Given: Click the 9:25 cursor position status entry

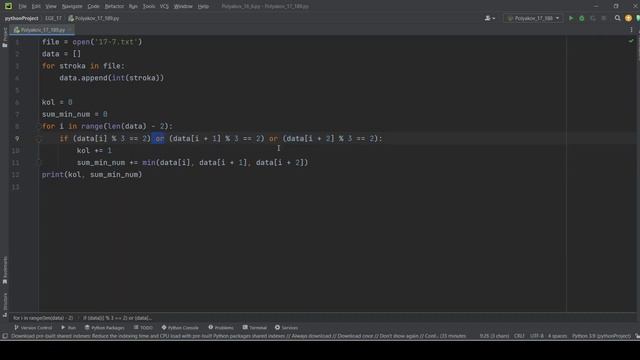Looking at the screenshot, I should pyautogui.click(x=494, y=336).
